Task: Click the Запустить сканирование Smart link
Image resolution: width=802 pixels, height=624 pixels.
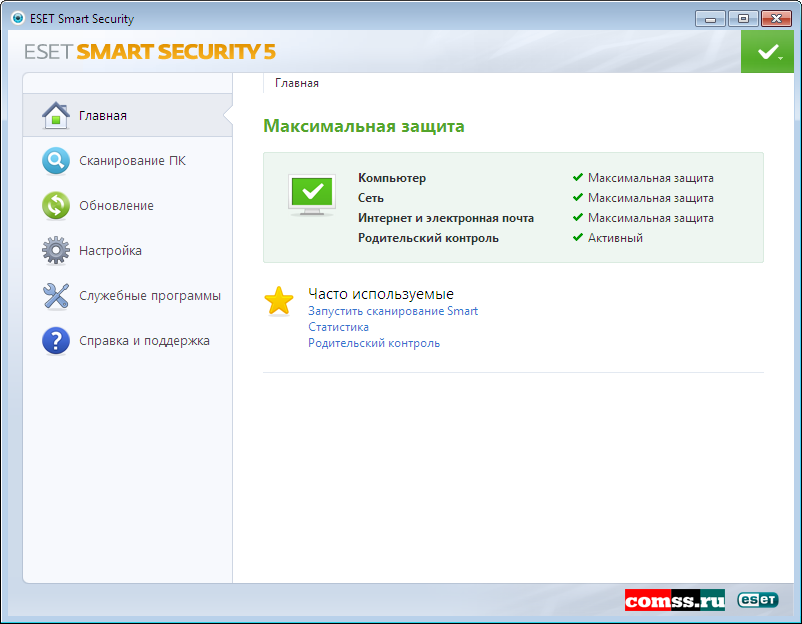Action: (x=393, y=311)
